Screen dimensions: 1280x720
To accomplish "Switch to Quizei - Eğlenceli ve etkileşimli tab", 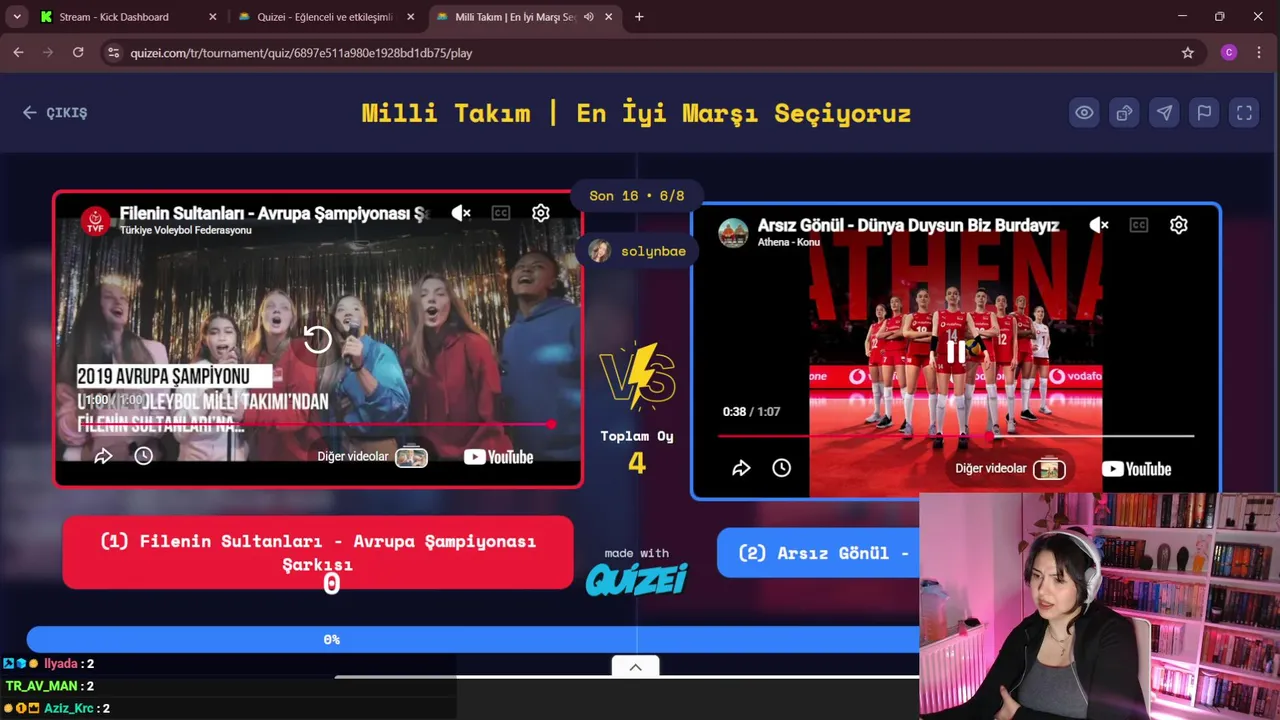I will 325,17.
